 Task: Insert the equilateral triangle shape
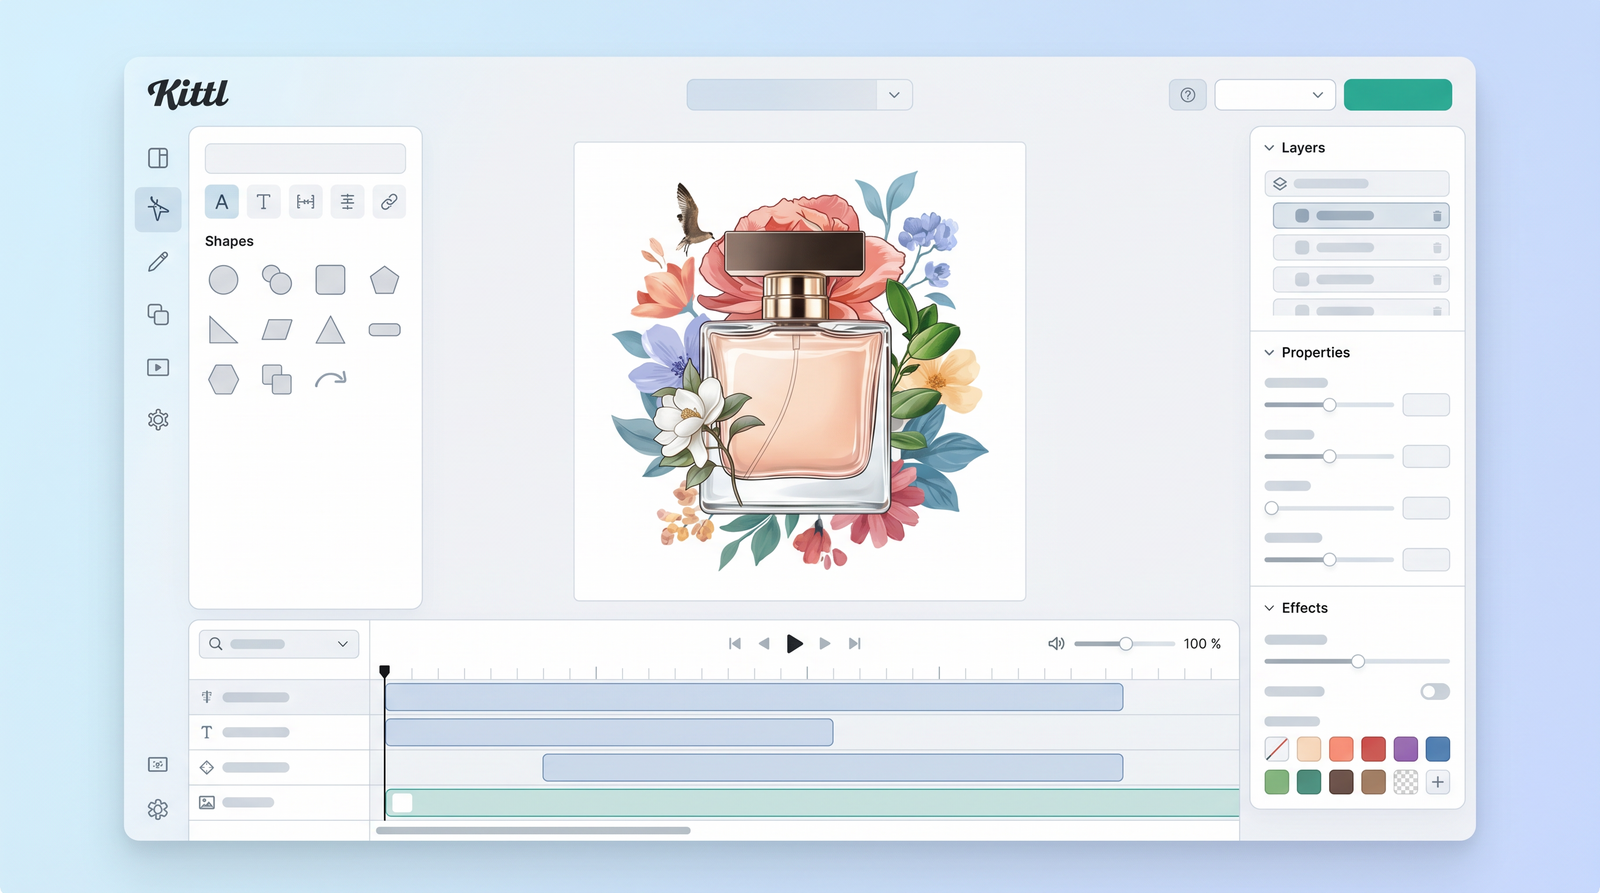pyautogui.click(x=330, y=330)
